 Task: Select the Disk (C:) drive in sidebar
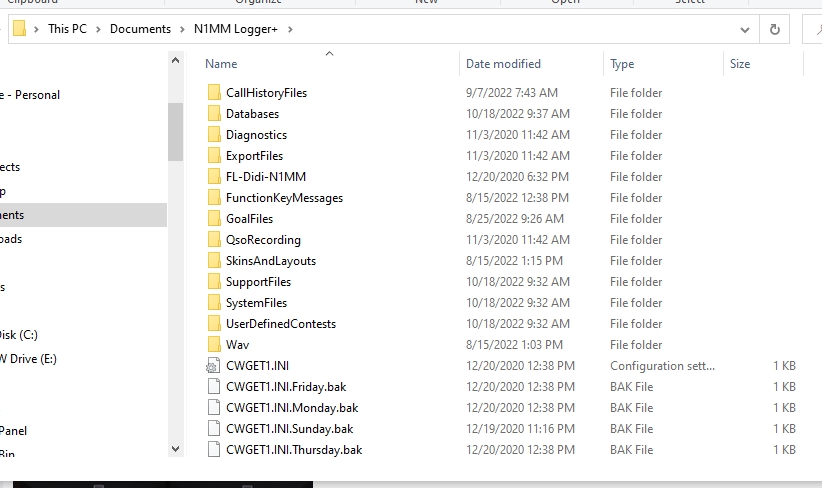[19, 334]
